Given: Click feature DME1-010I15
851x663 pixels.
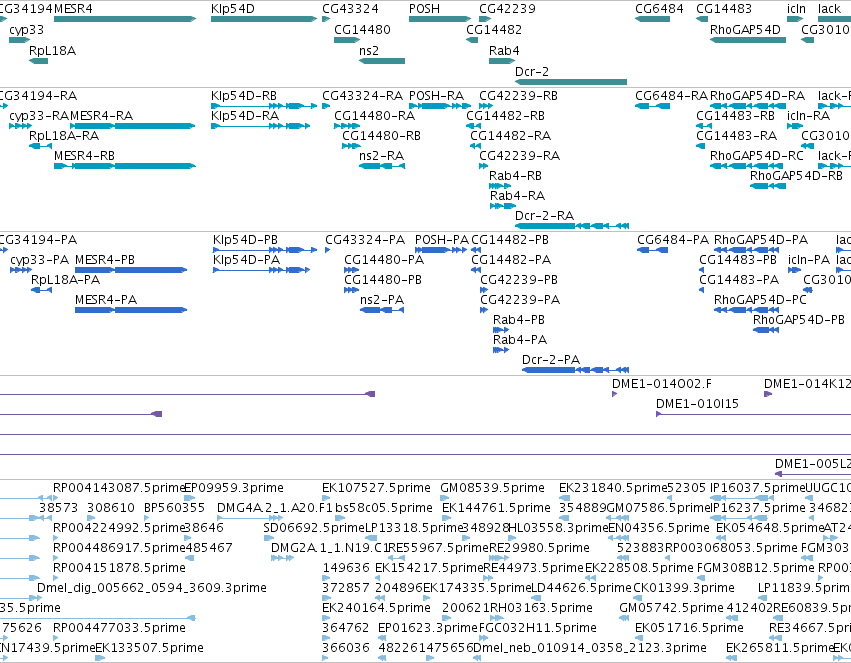Looking at the screenshot, I should coord(697,404).
